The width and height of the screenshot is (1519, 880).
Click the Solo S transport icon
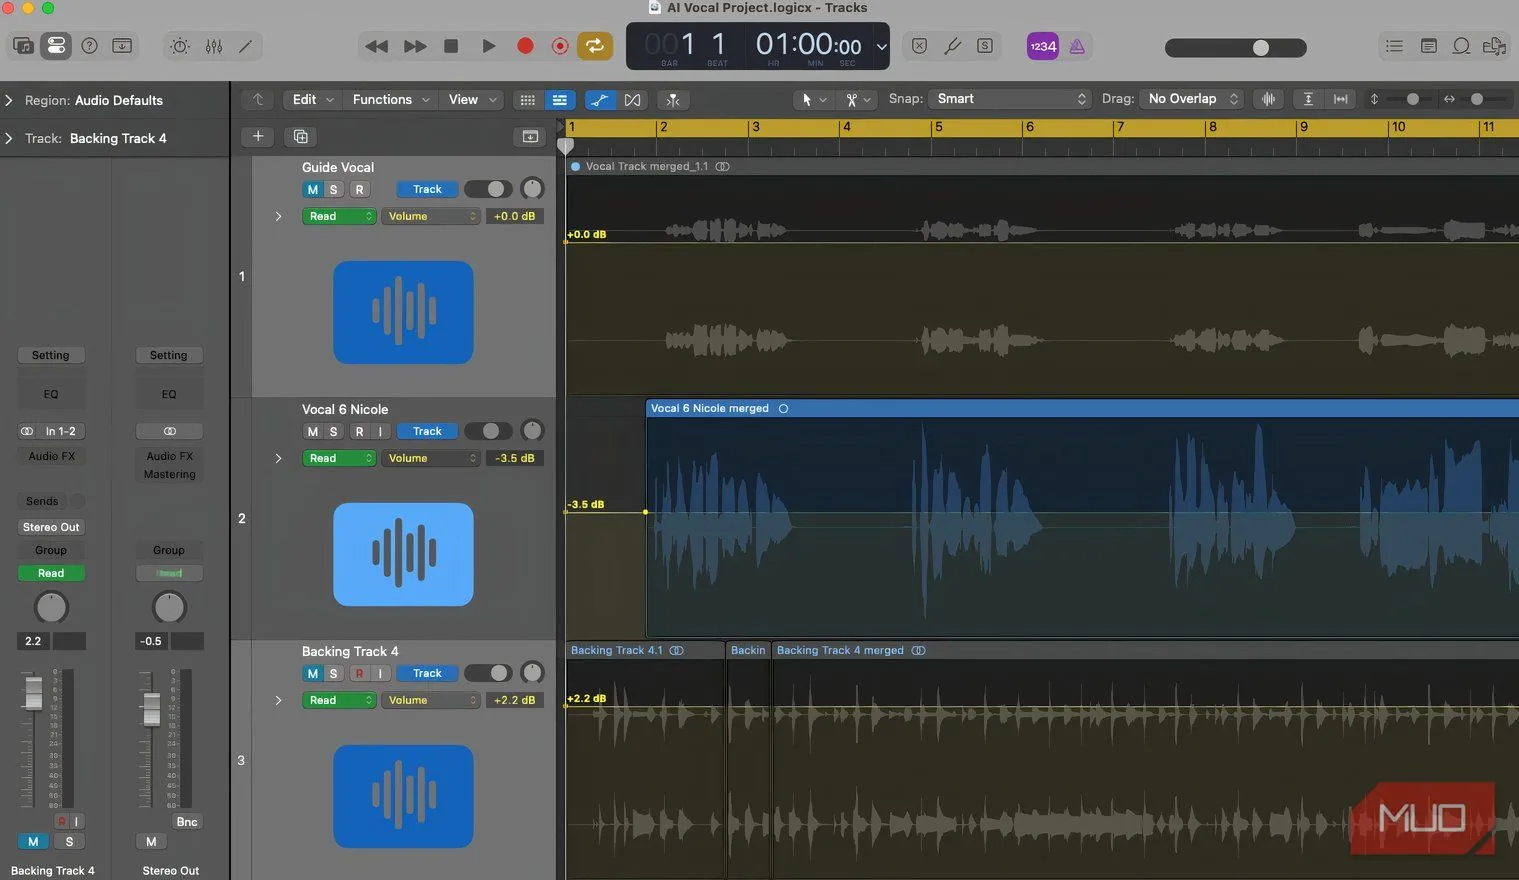(985, 46)
